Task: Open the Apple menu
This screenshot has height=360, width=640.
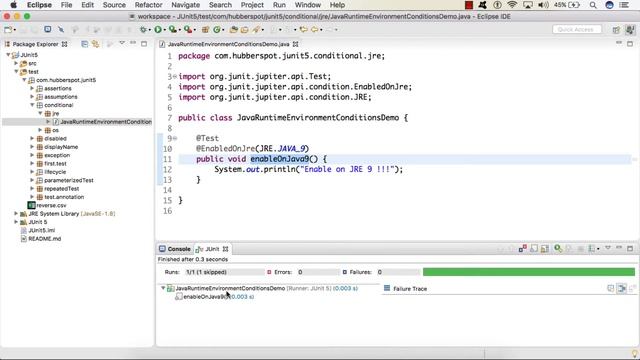Action: (13, 5)
